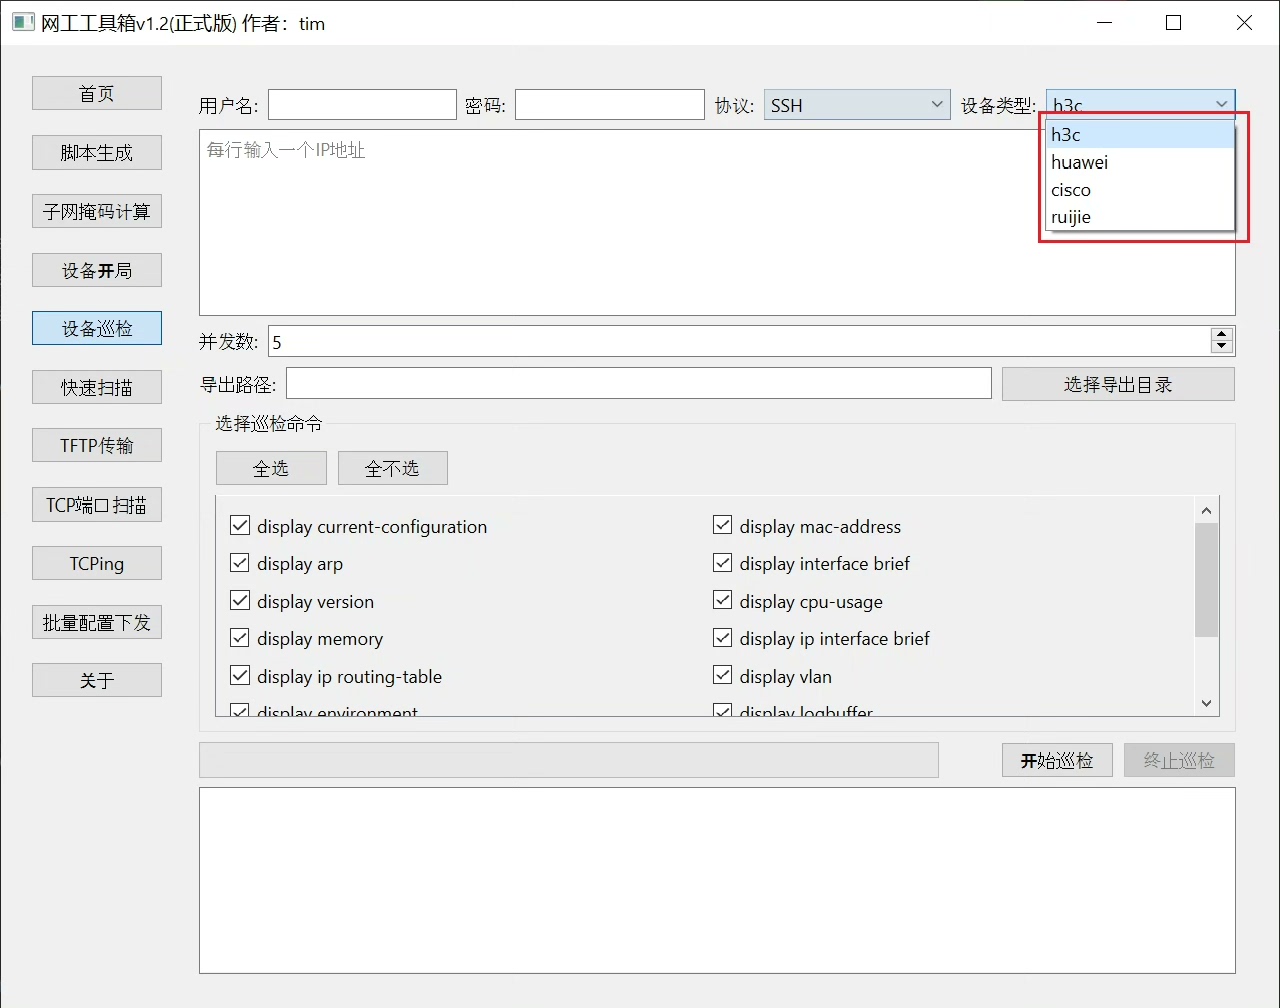The width and height of the screenshot is (1280, 1008).
Task: Toggle display vlan checkbox
Action: point(722,676)
